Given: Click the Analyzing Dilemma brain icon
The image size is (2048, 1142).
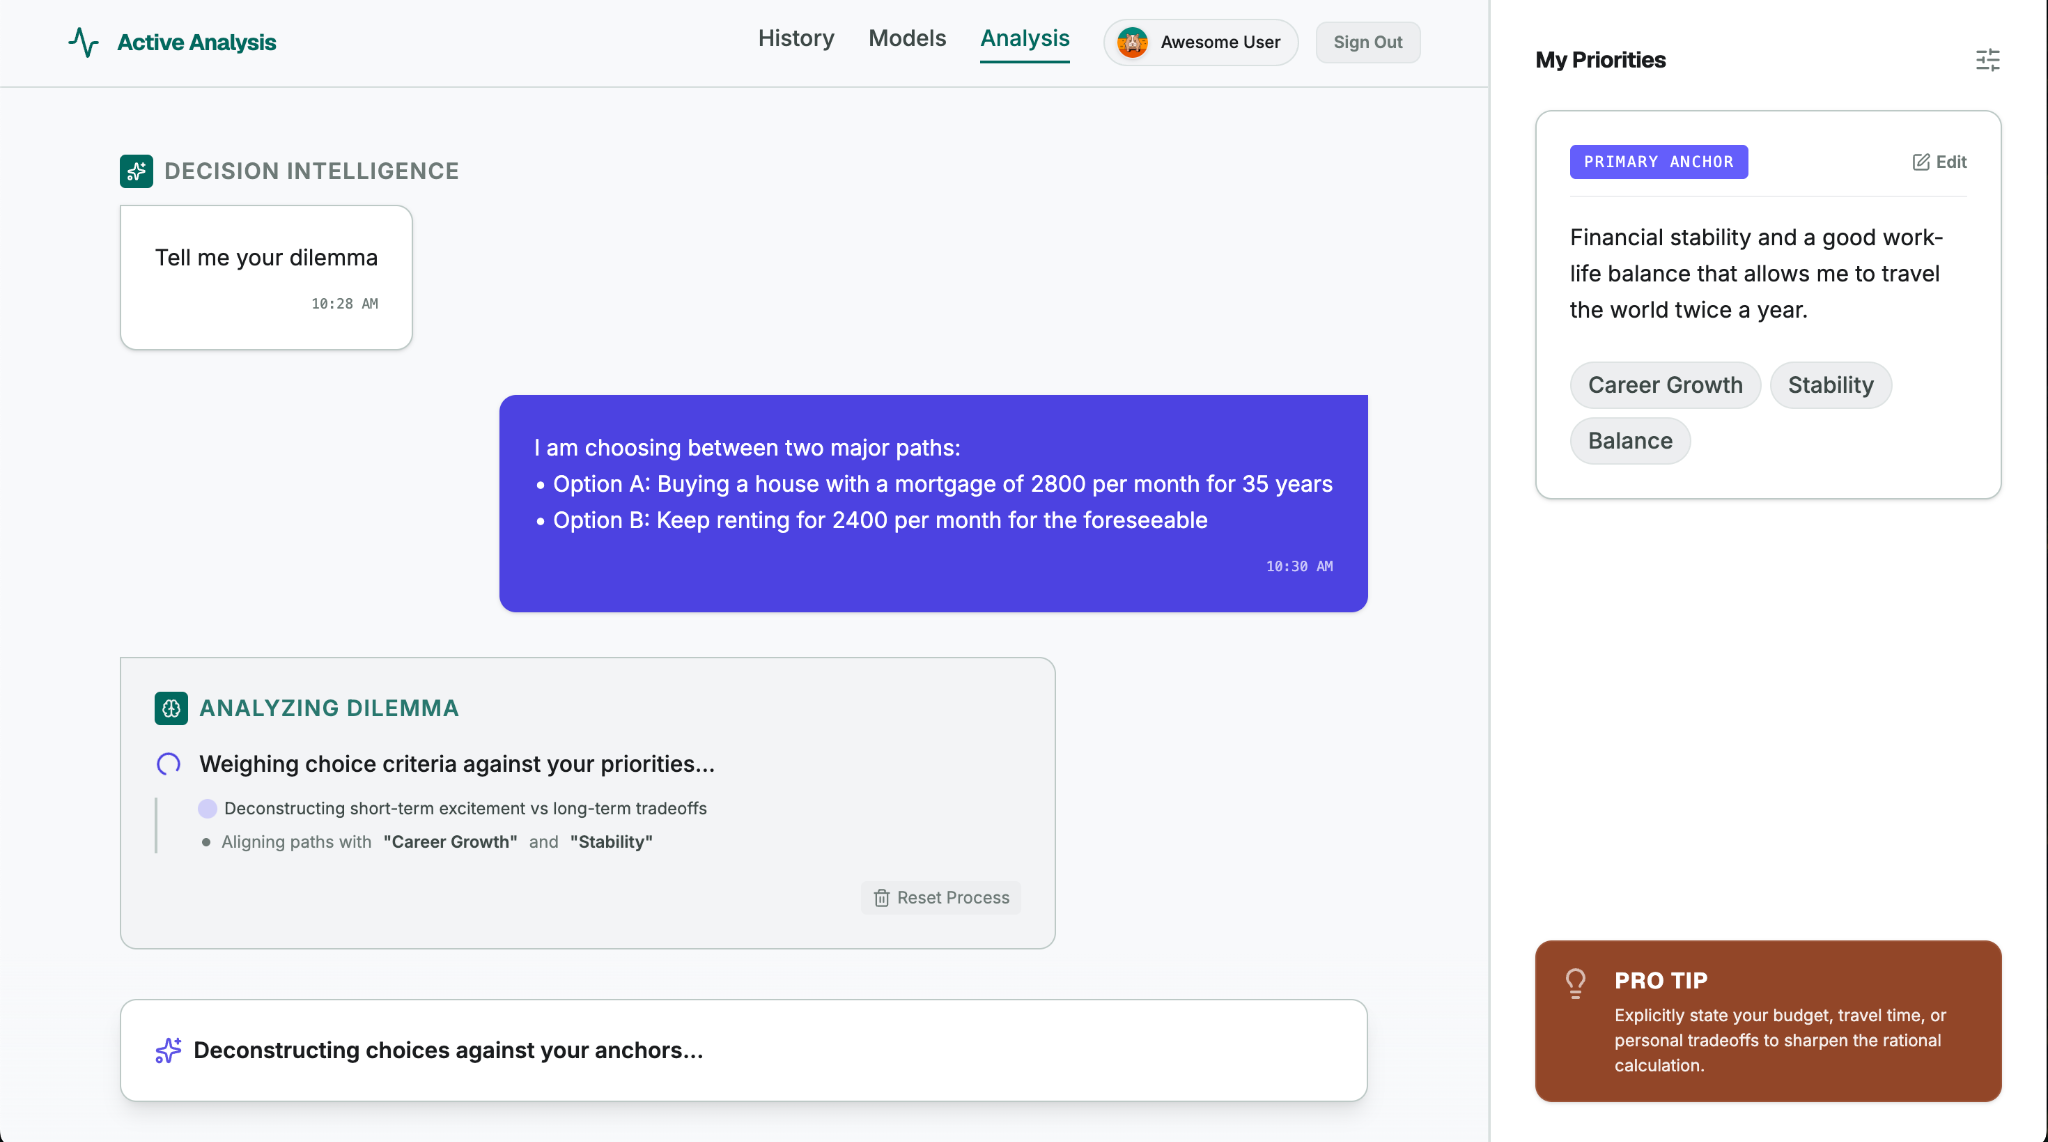Looking at the screenshot, I should [x=171, y=708].
